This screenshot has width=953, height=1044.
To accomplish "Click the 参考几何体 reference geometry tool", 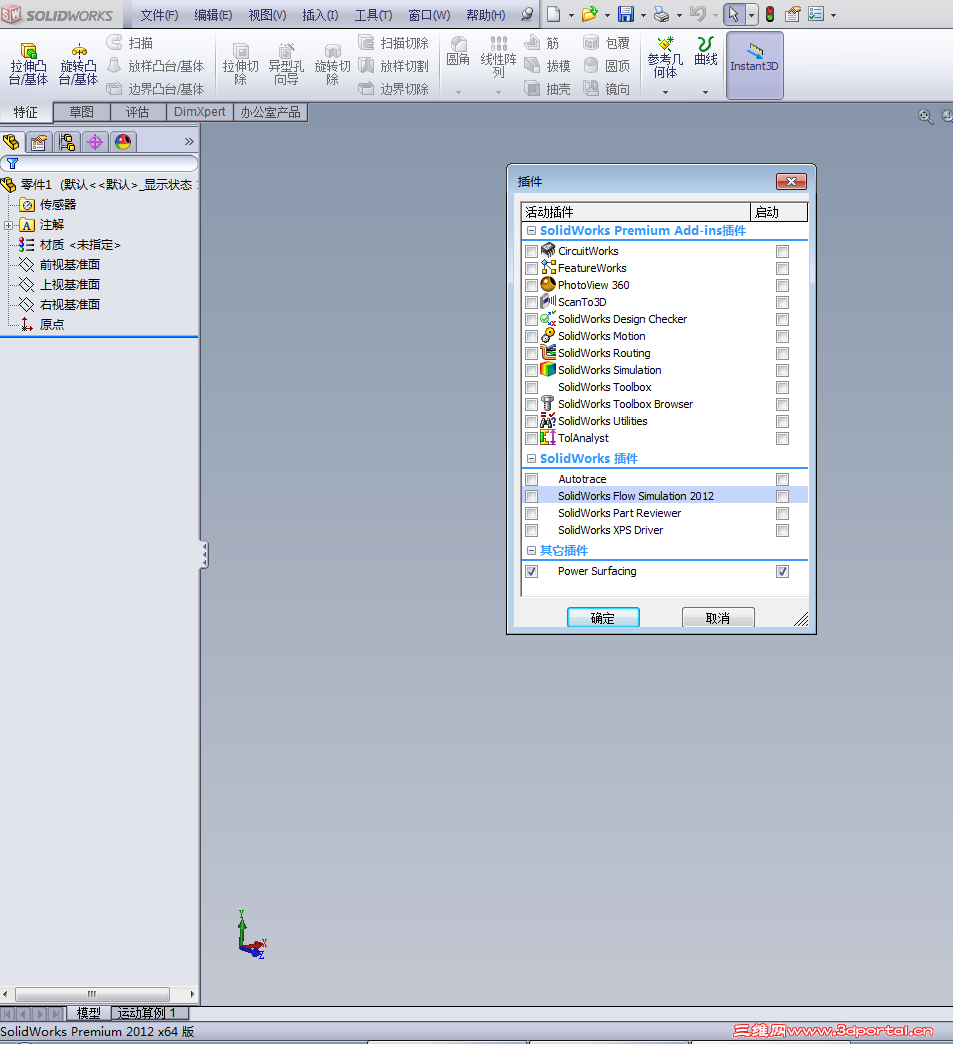I will pyautogui.click(x=665, y=58).
